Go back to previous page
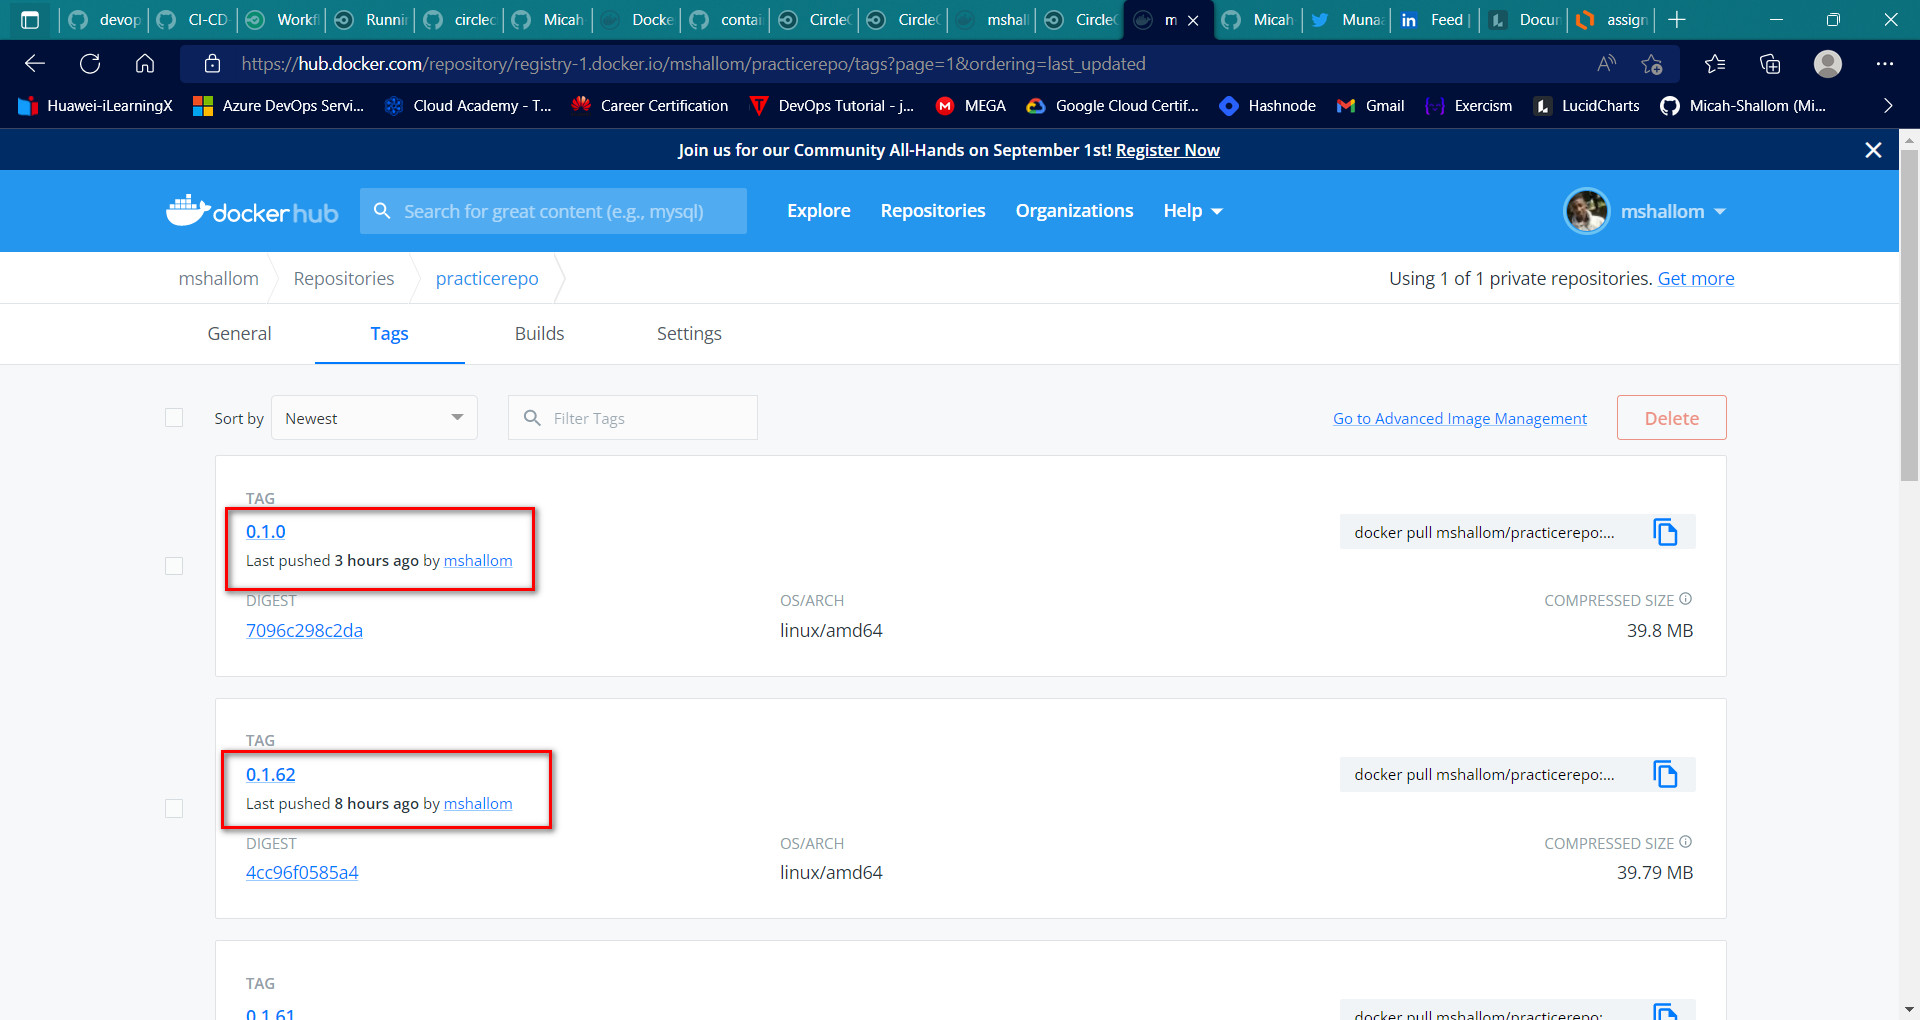 click(x=35, y=64)
